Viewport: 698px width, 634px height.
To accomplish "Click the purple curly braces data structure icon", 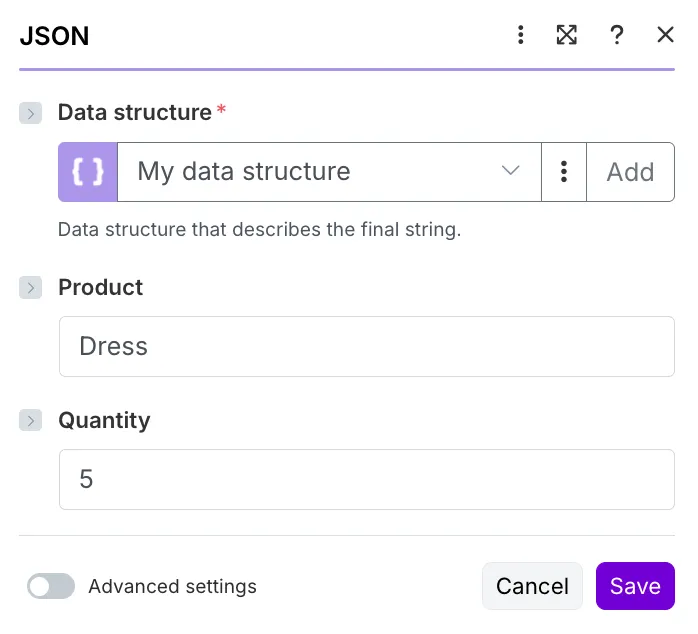I will click(88, 172).
